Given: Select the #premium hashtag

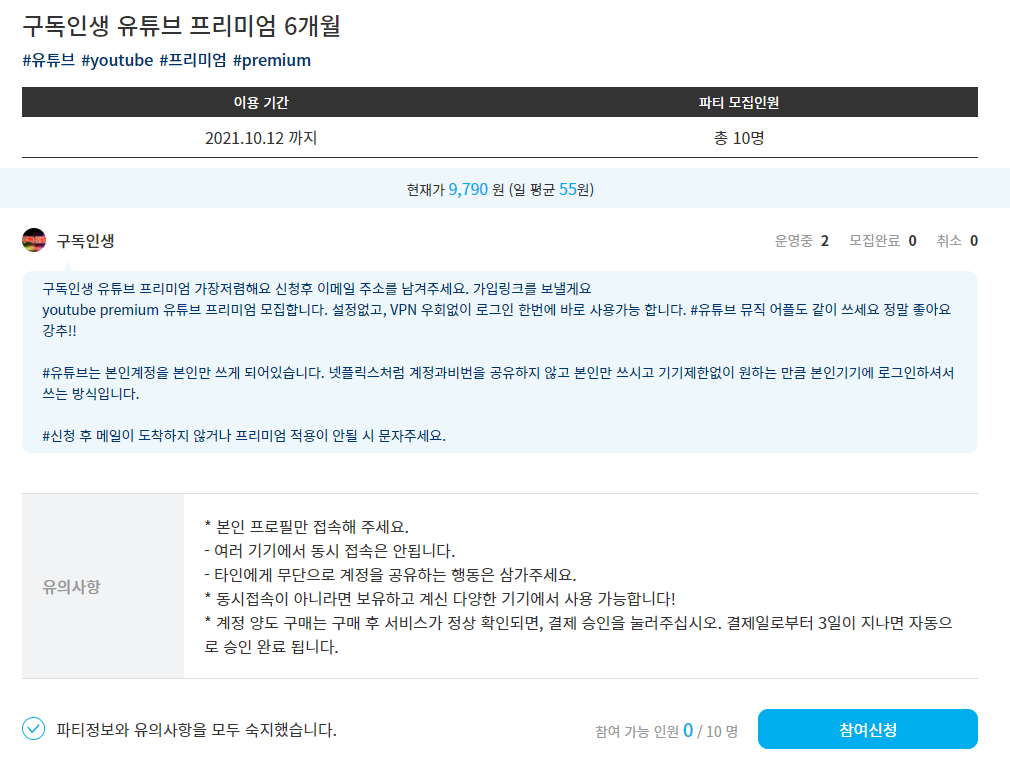Looking at the screenshot, I should point(272,60).
